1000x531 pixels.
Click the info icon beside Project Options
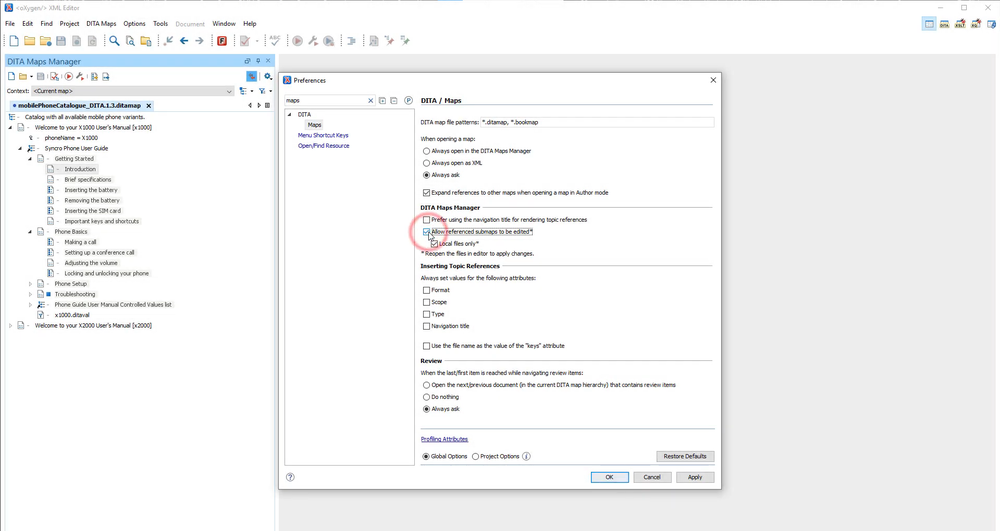point(526,456)
